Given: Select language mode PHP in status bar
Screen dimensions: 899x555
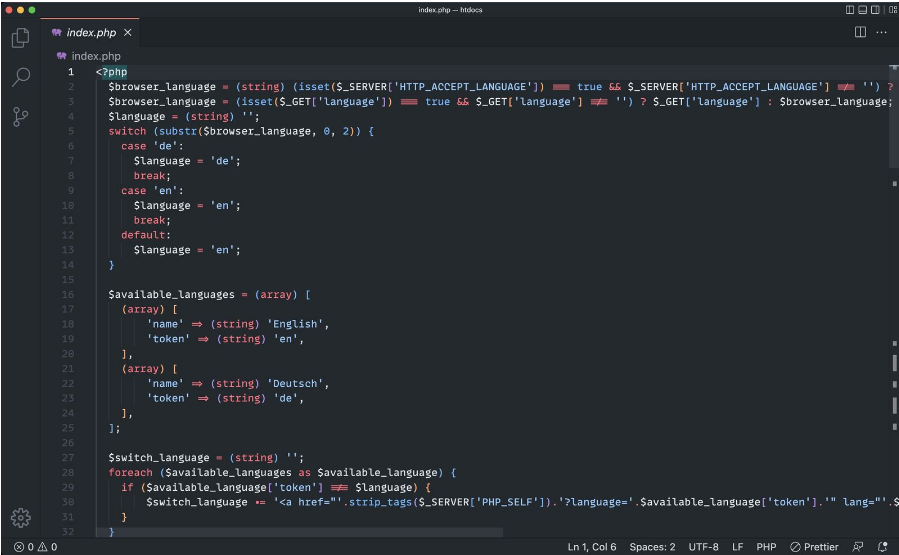Looking at the screenshot, I should 766,547.
